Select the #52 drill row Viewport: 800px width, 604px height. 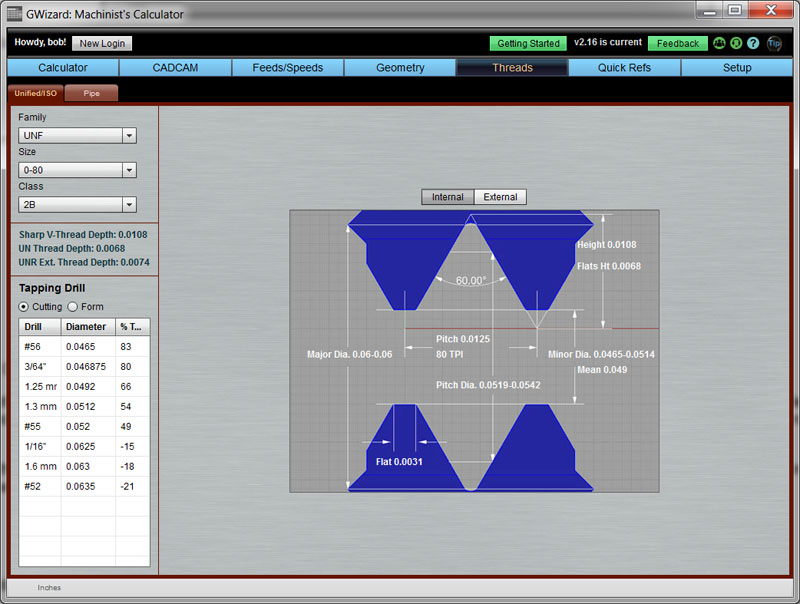click(x=84, y=486)
